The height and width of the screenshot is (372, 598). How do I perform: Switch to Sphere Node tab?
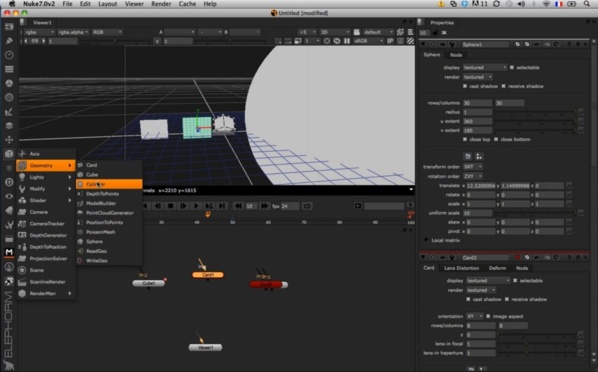456,55
